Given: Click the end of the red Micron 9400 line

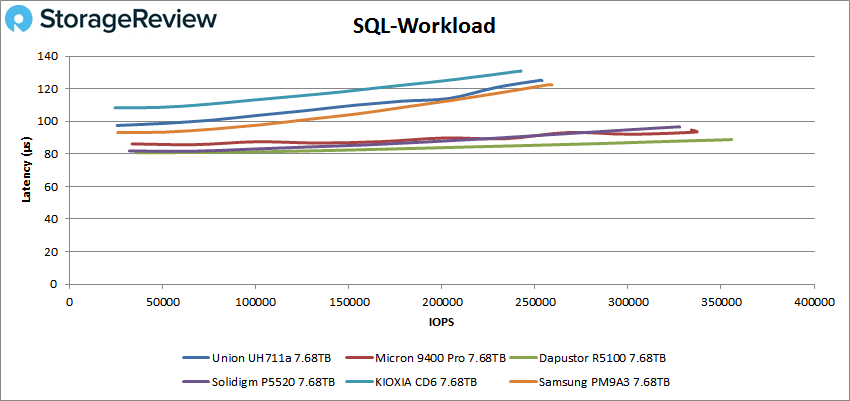Looking at the screenshot, I should [x=696, y=131].
